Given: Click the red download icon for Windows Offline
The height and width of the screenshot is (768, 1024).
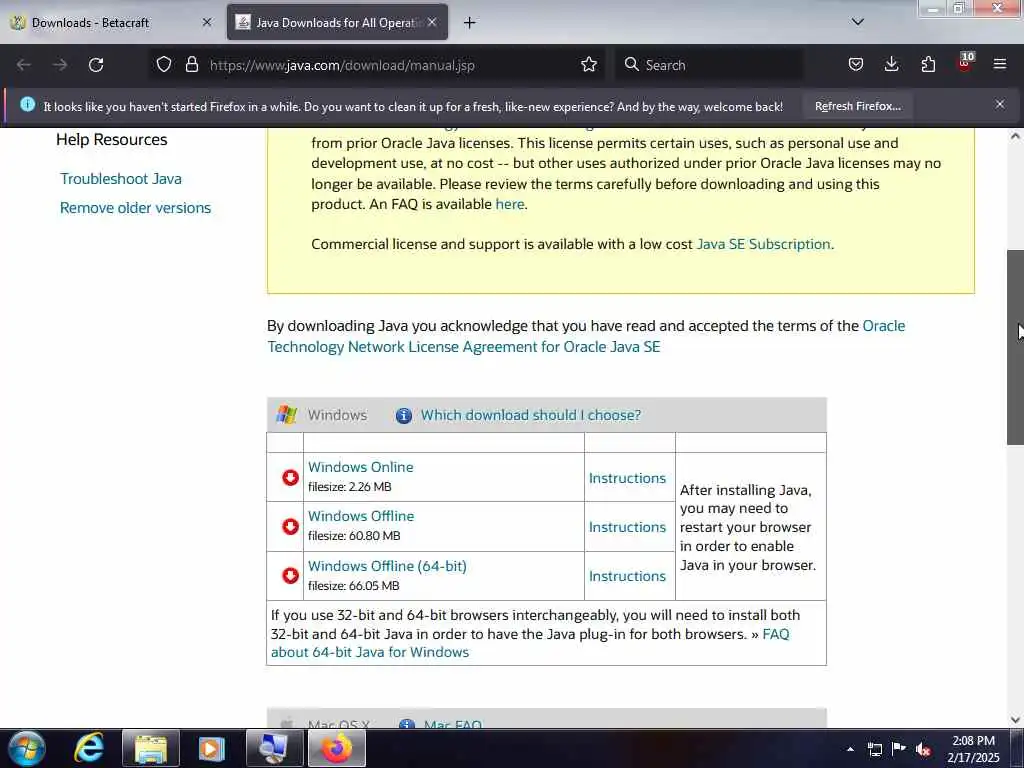Looking at the screenshot, I should click(x=291, y=526).
